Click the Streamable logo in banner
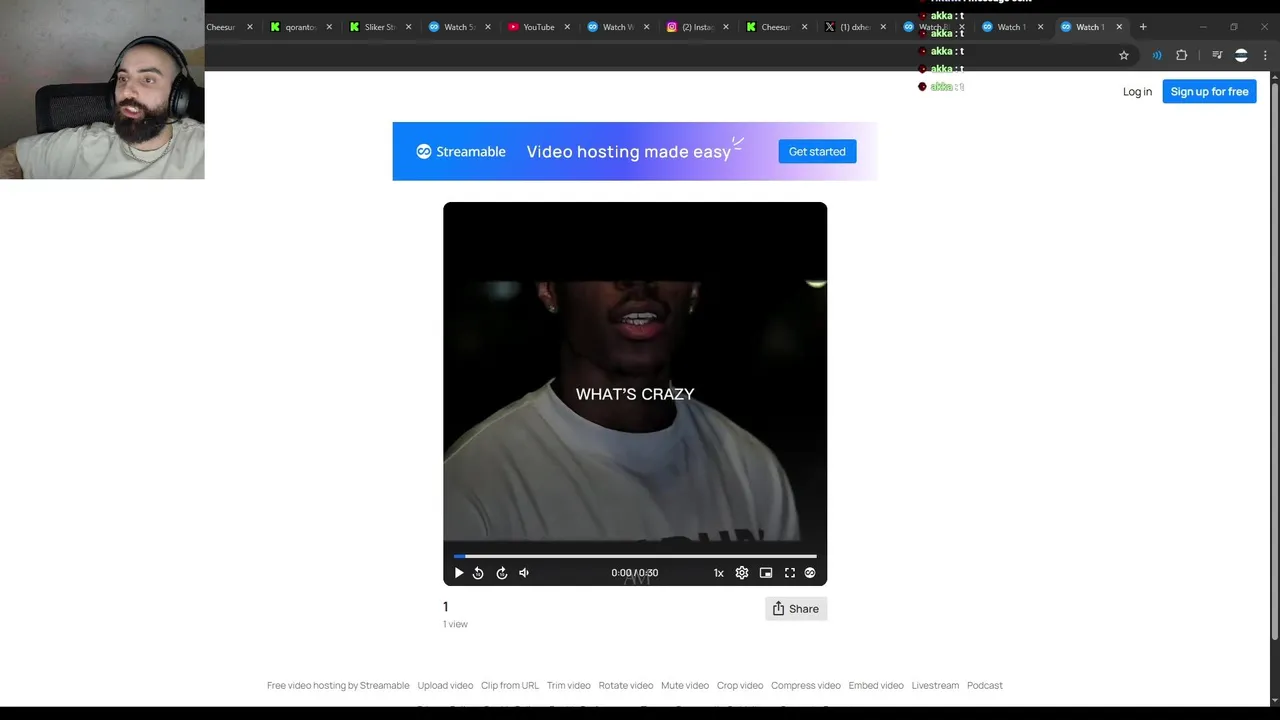 [x=461, y=151]
